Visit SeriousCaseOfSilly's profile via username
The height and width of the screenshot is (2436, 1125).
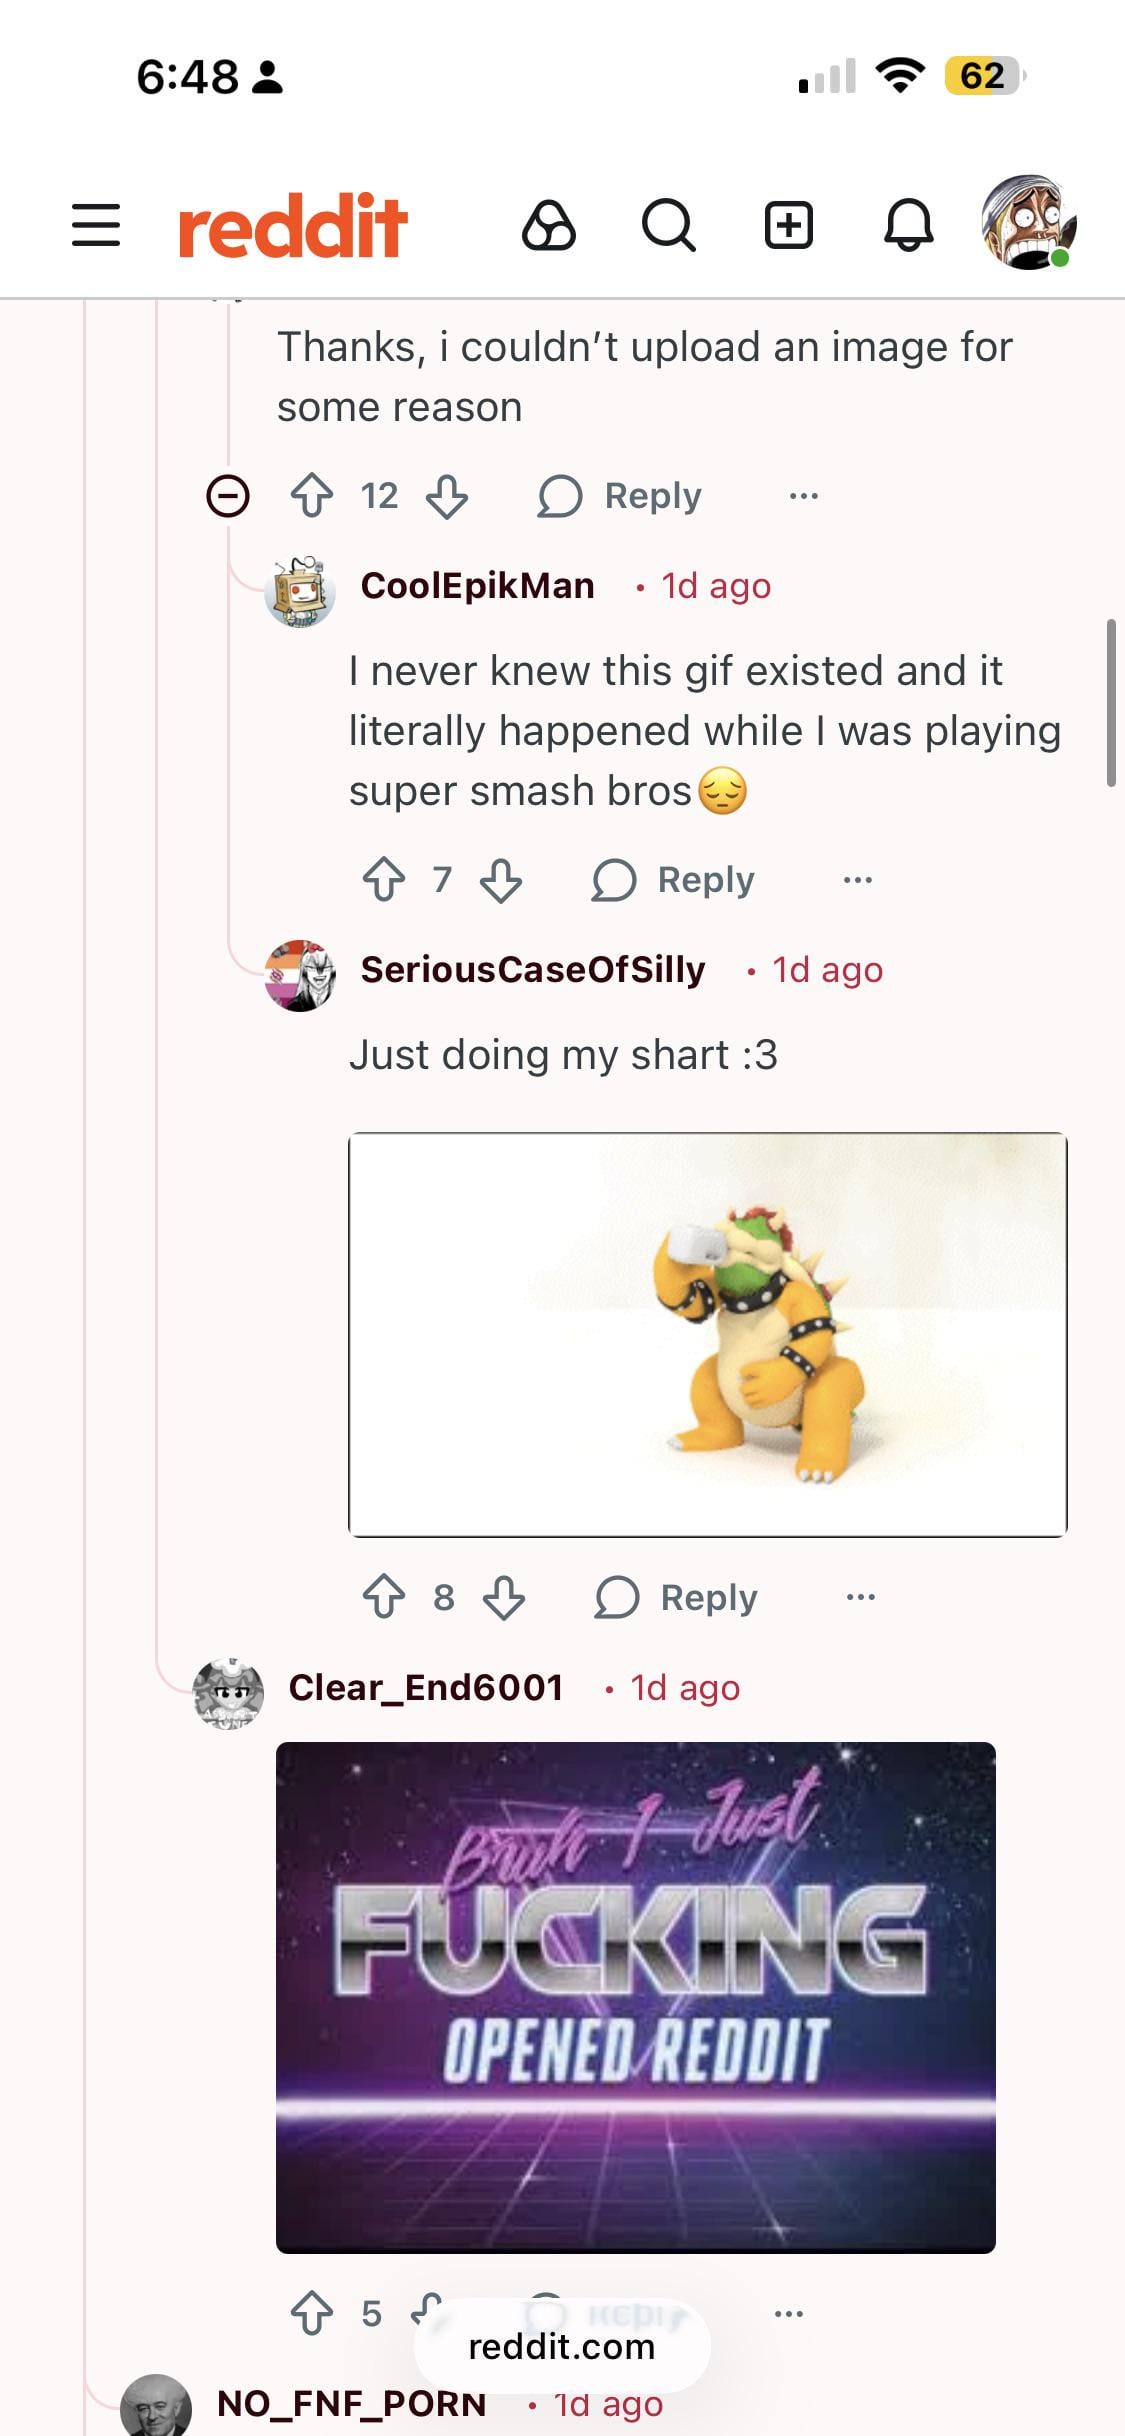(x=533, y=970)
